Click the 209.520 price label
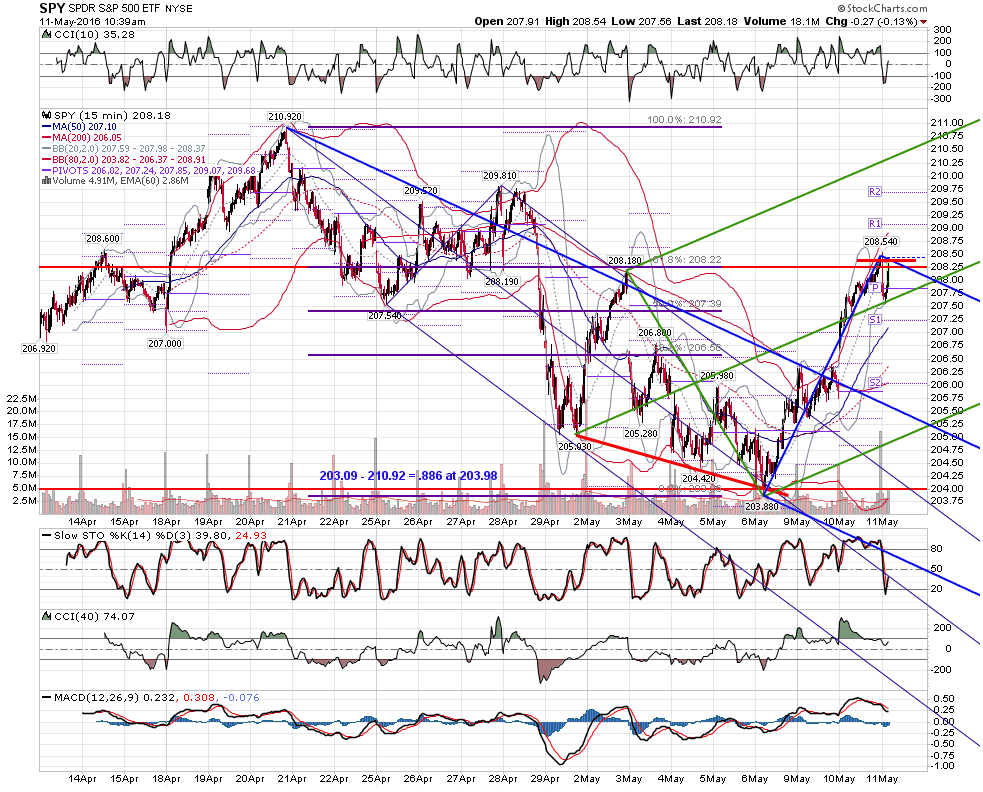The width and height of the screenshot is (983, 792). click(x=421, y=191)
